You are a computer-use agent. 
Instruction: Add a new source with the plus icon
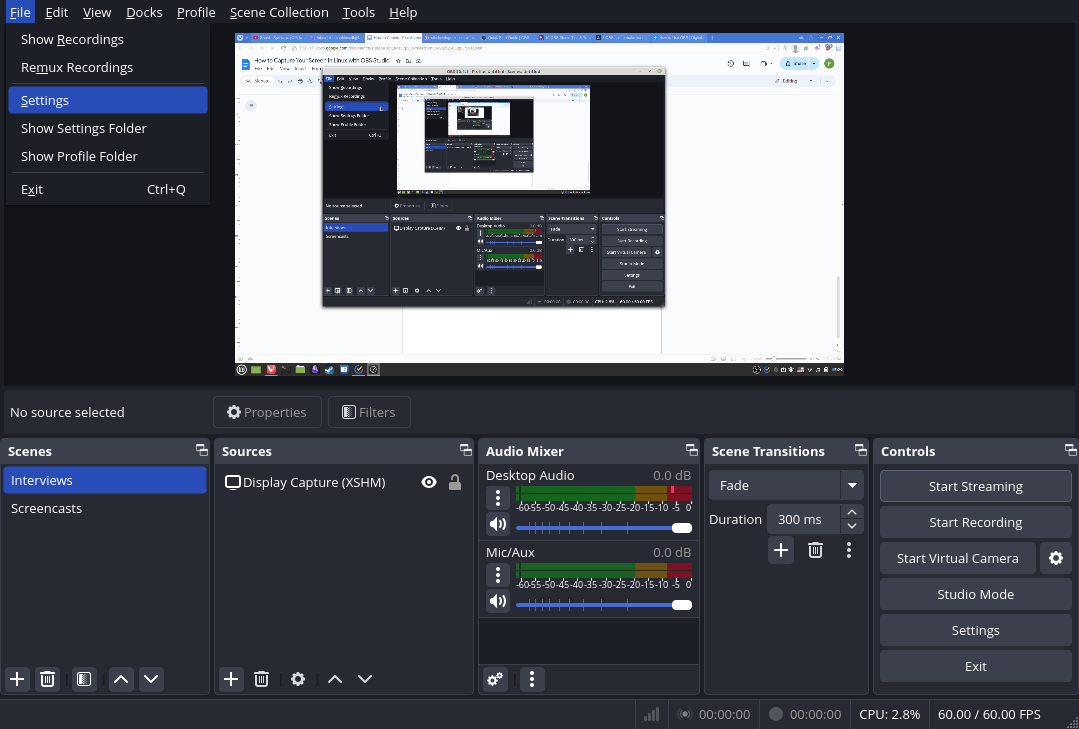pyautogui.click(x=231, y=679)
